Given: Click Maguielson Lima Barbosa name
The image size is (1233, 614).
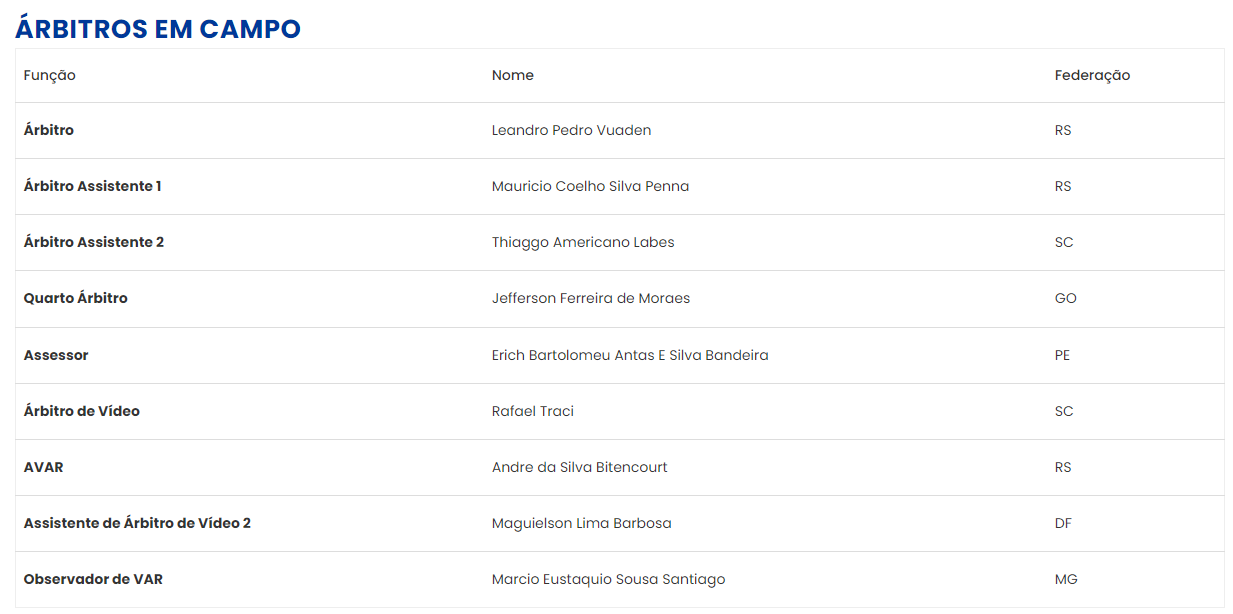Looking at the screenshot, I should 582,524.
